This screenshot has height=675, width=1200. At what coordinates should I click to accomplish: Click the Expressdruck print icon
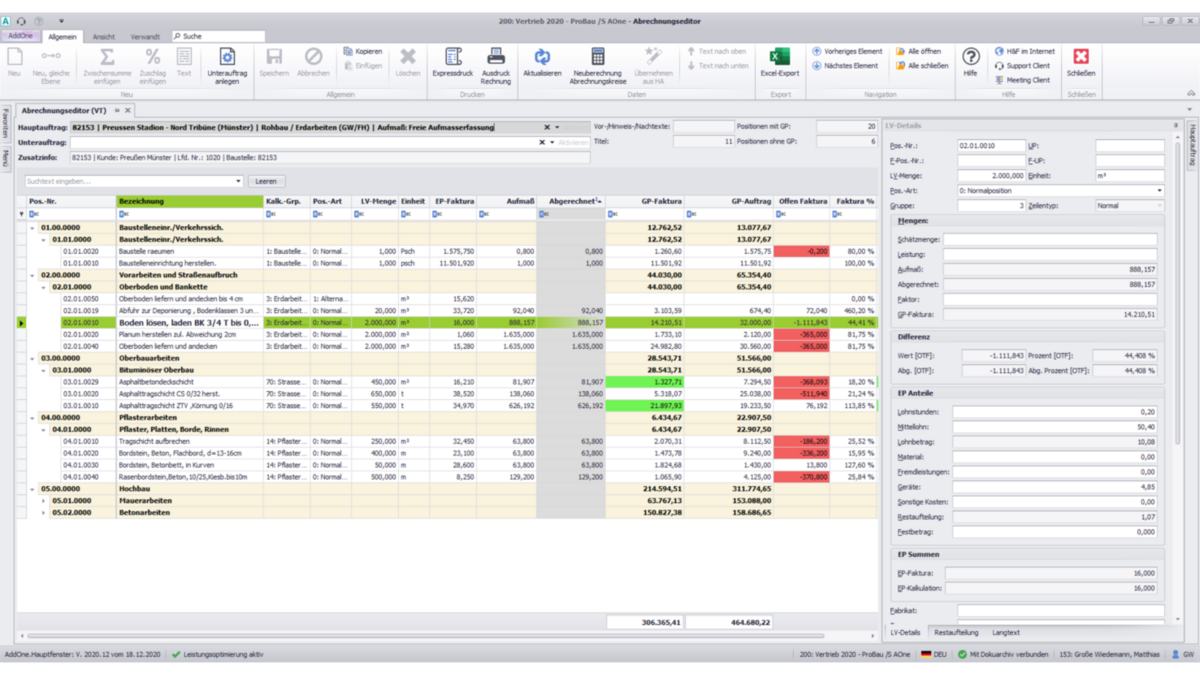click(453, 58)
